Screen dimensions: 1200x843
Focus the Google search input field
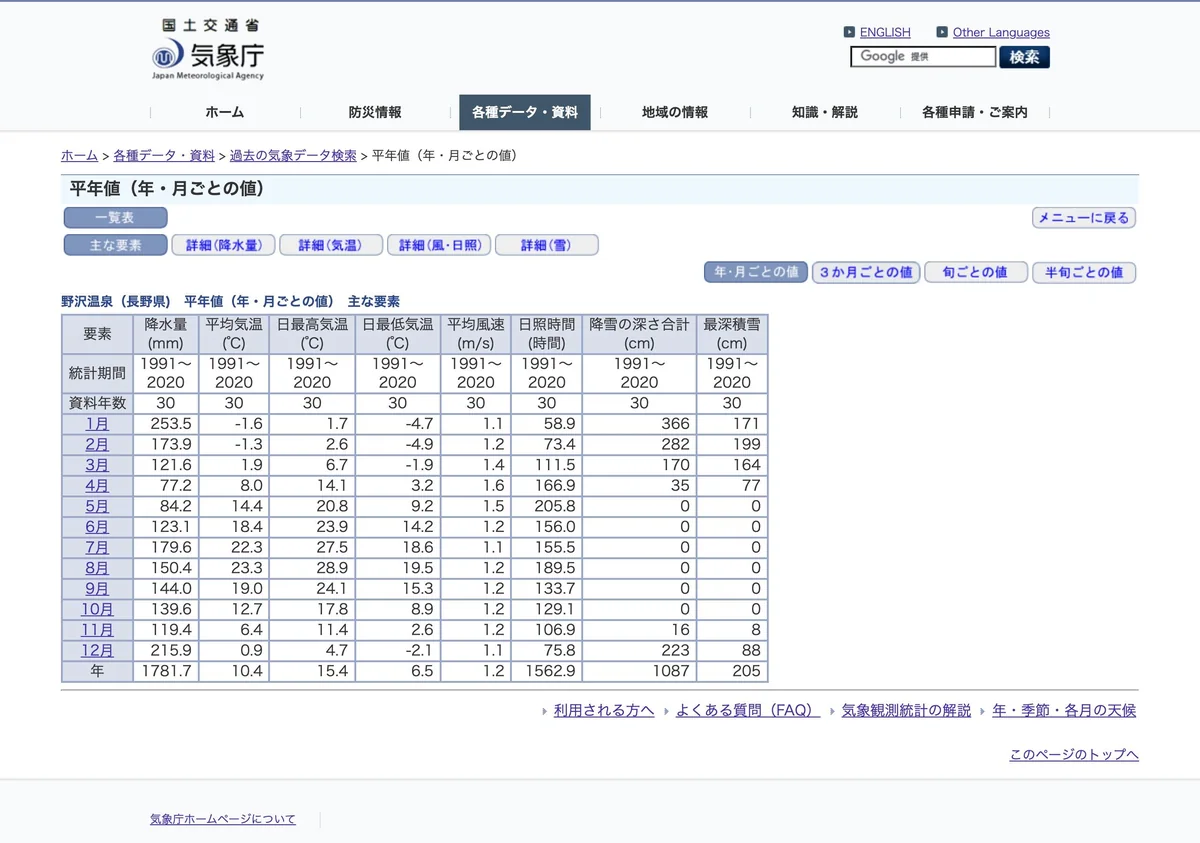[x=923, y=57]
